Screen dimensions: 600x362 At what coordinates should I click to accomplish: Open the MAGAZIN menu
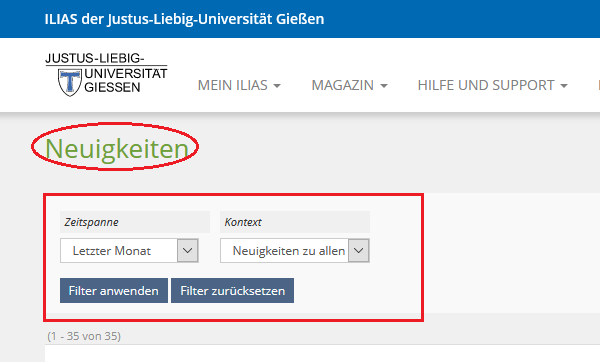(x=349, y=85)
